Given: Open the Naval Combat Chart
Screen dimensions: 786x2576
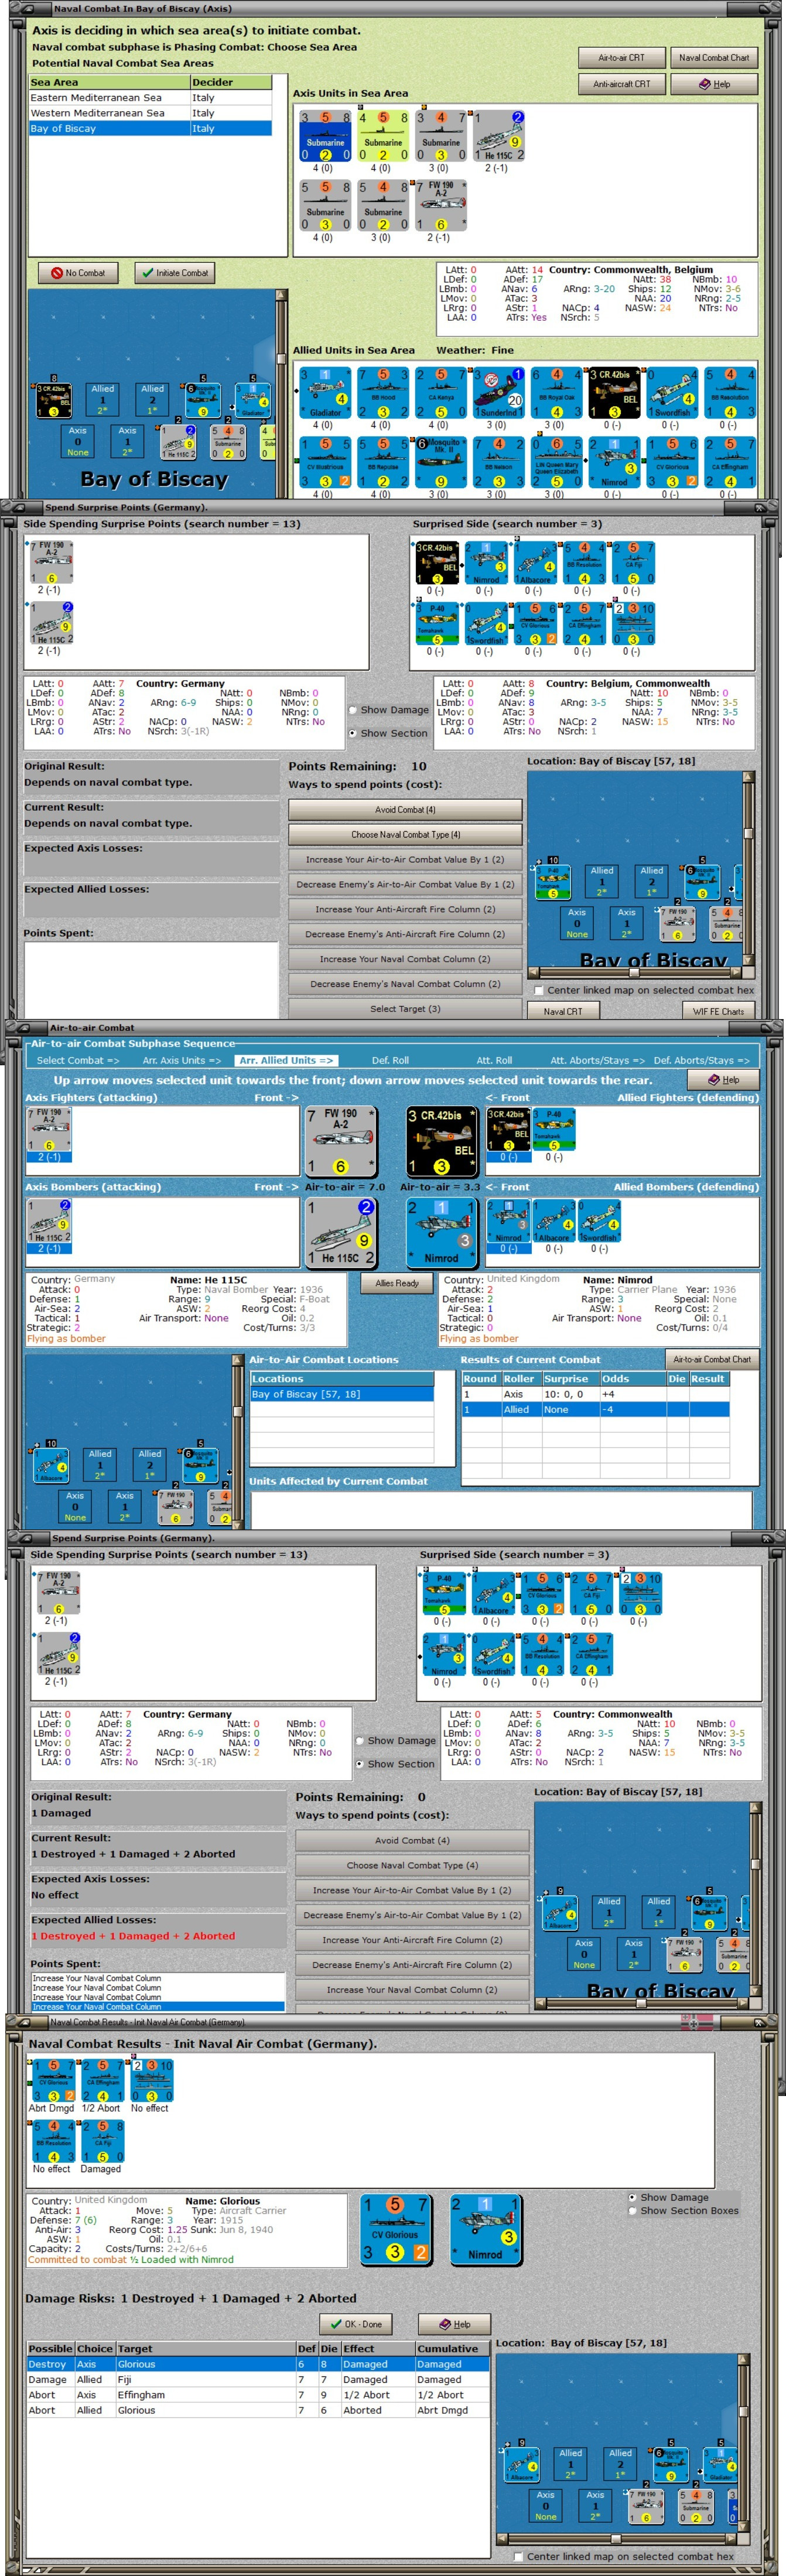Looking at the screenshot, I should 714,57.
